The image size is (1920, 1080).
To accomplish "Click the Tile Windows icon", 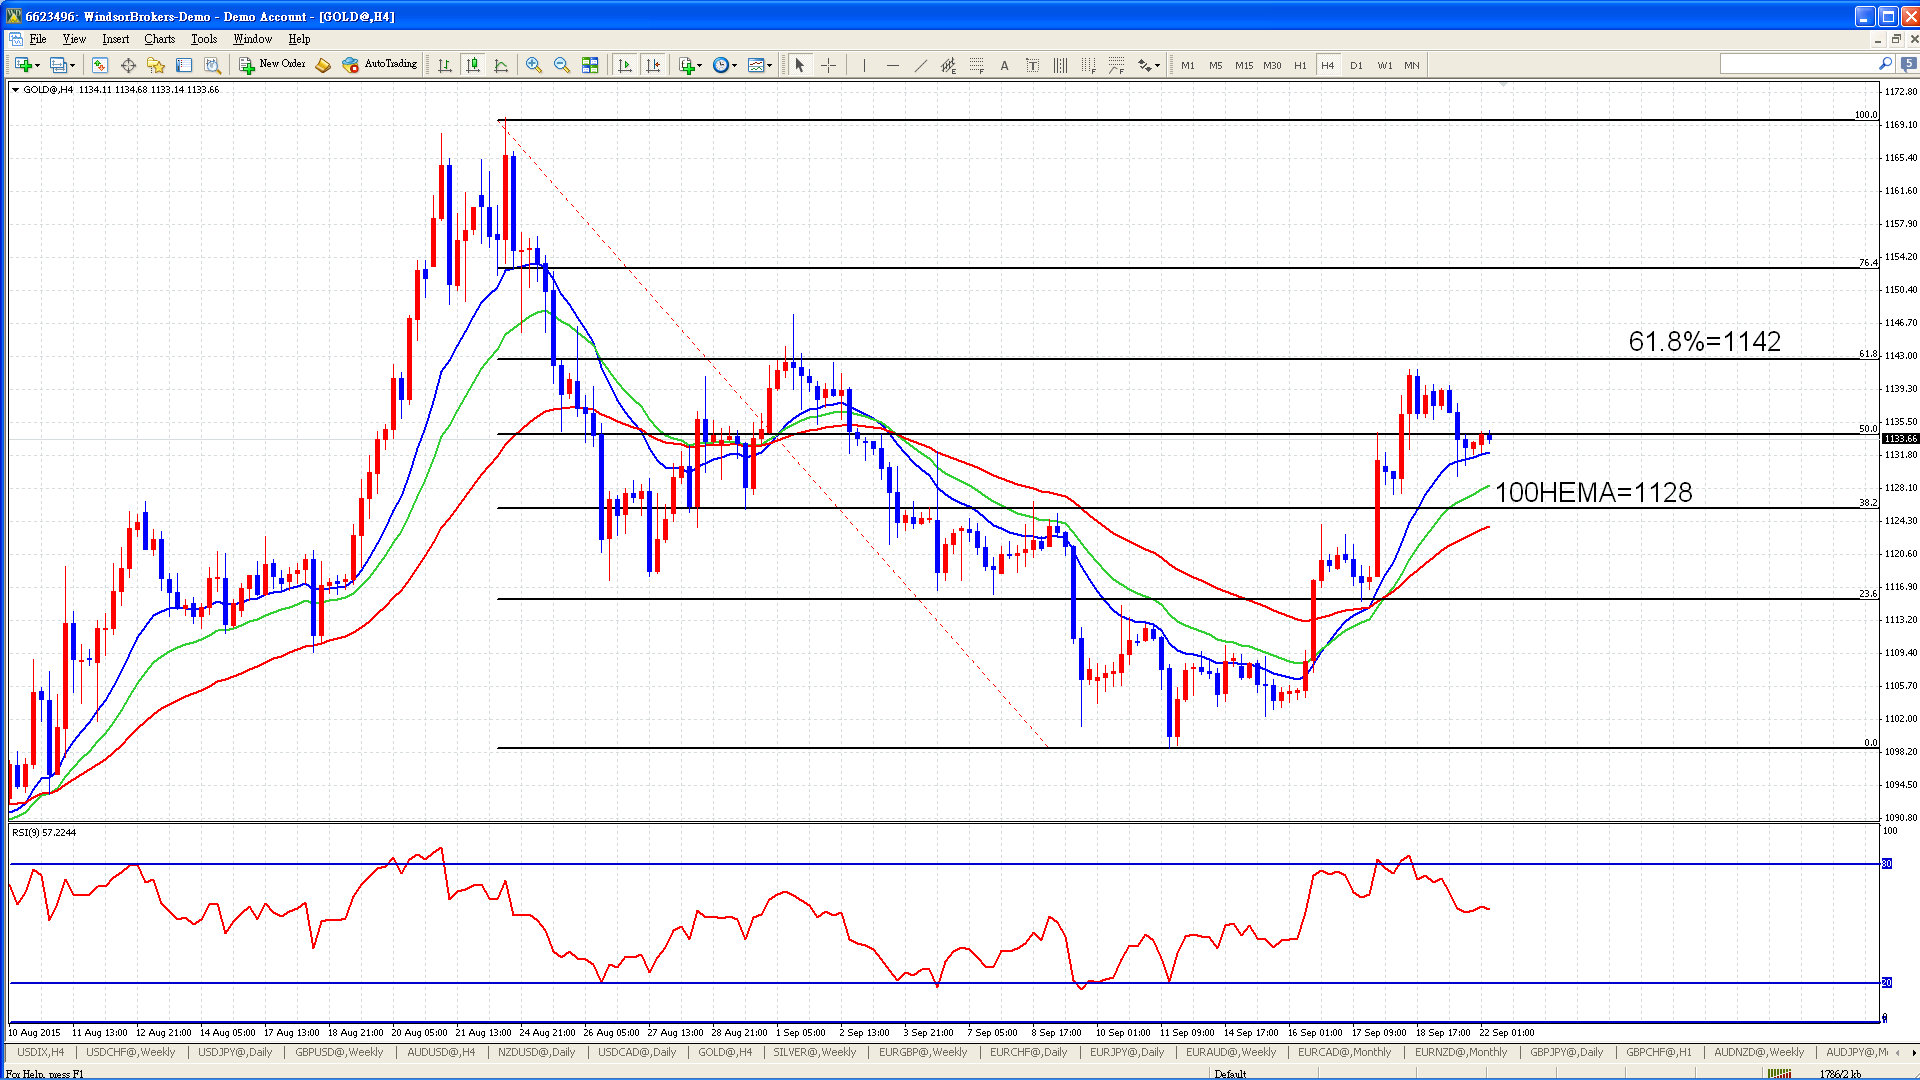I will pos(590,65).
